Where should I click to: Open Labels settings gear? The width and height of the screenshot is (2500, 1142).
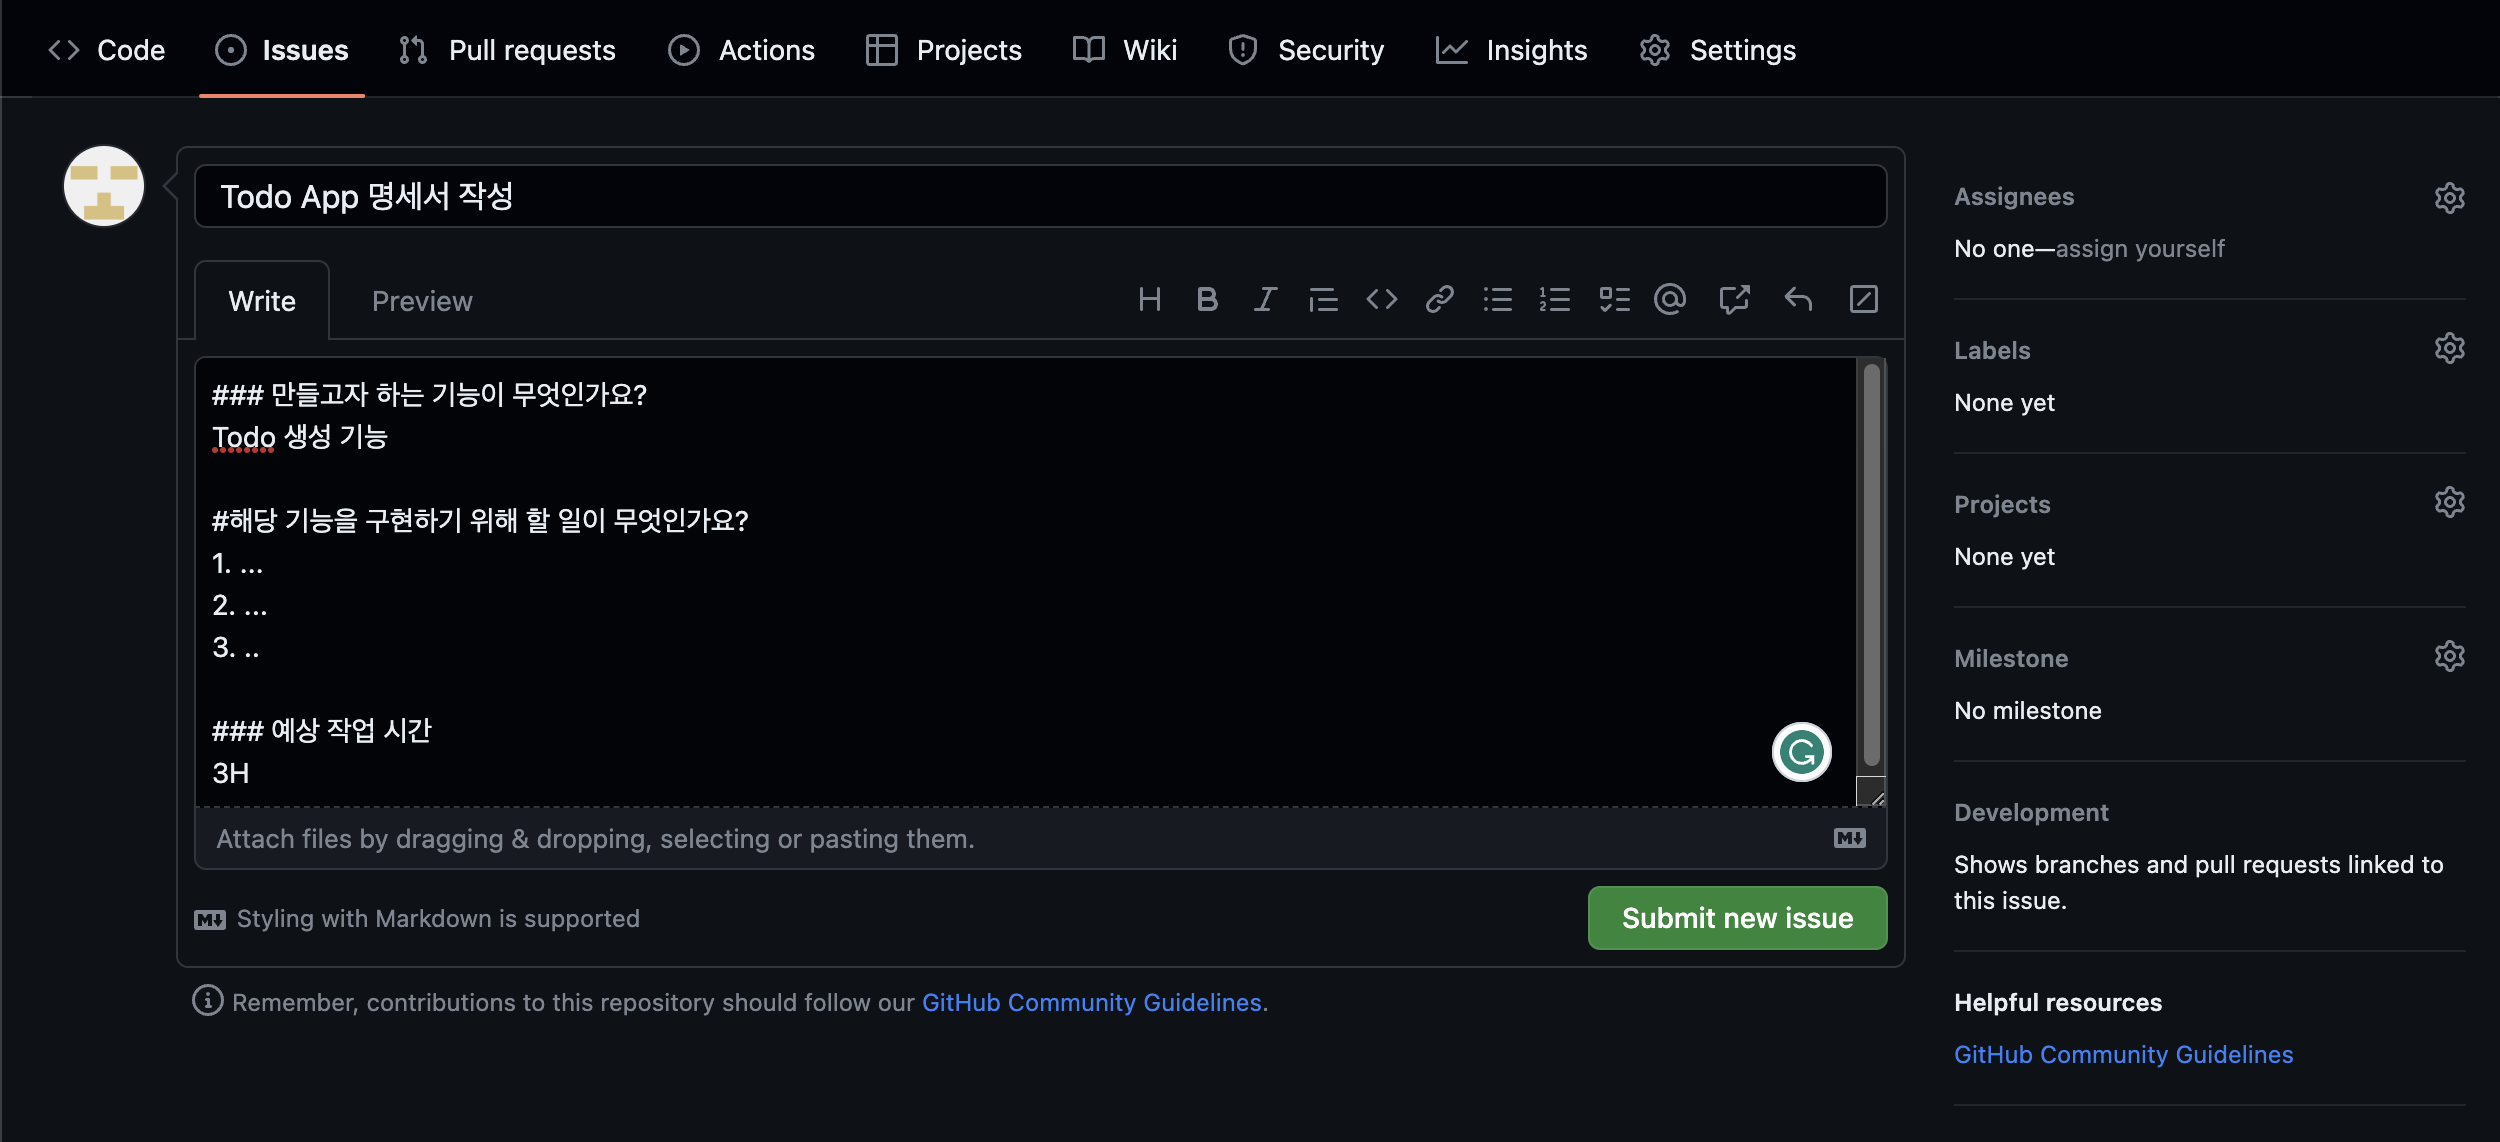[x=2449, y=349]
